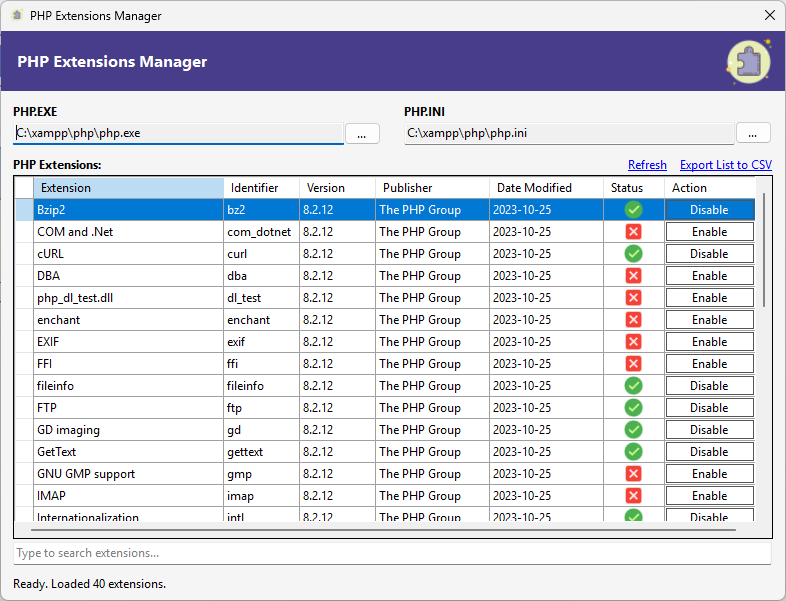Click red X status icon for FFI

(634, 364)
